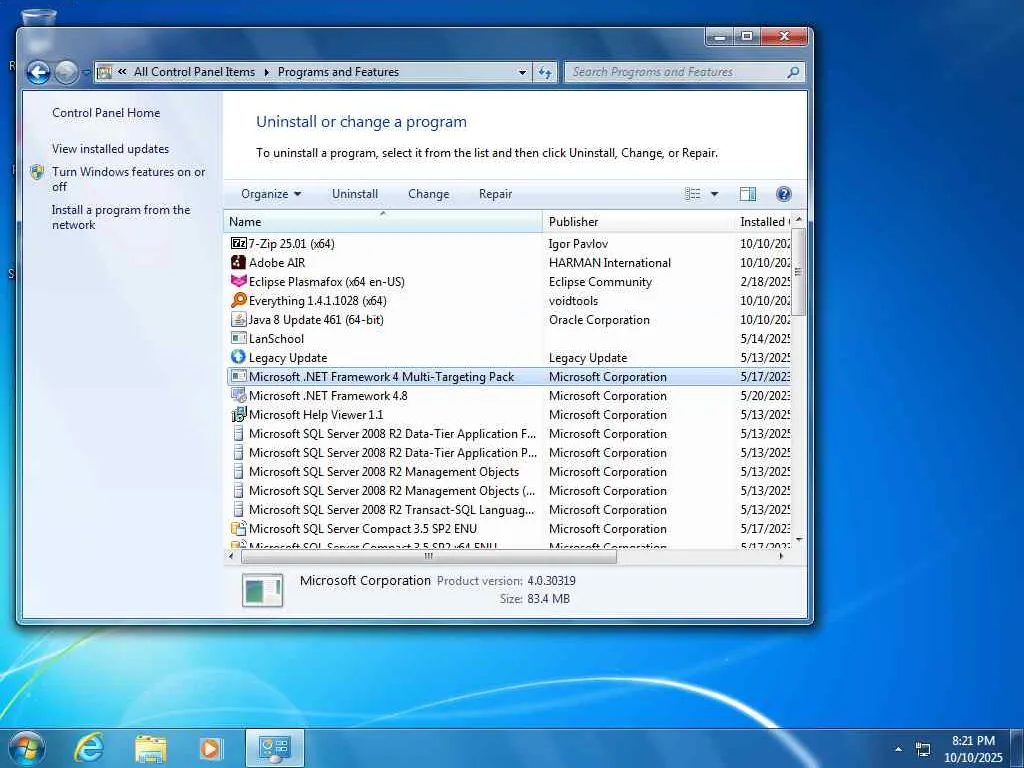Screen dimensions: 1024x768
Task: Show hidden tray icons
Action: (899, 749)
